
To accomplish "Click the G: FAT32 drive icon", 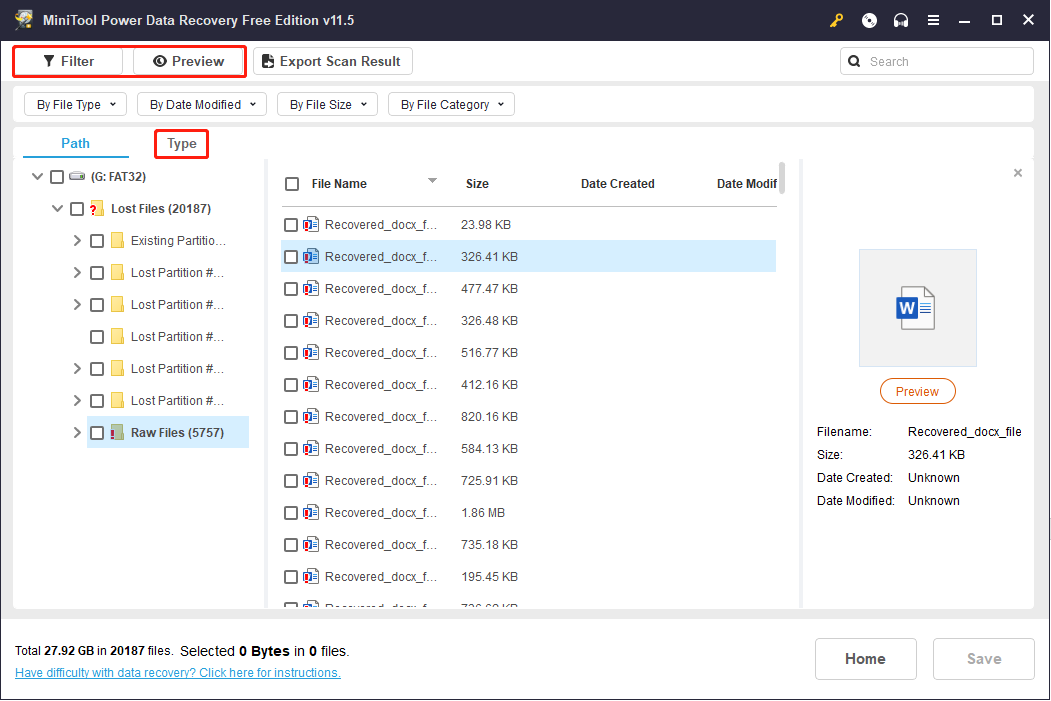I will [77, 176].
